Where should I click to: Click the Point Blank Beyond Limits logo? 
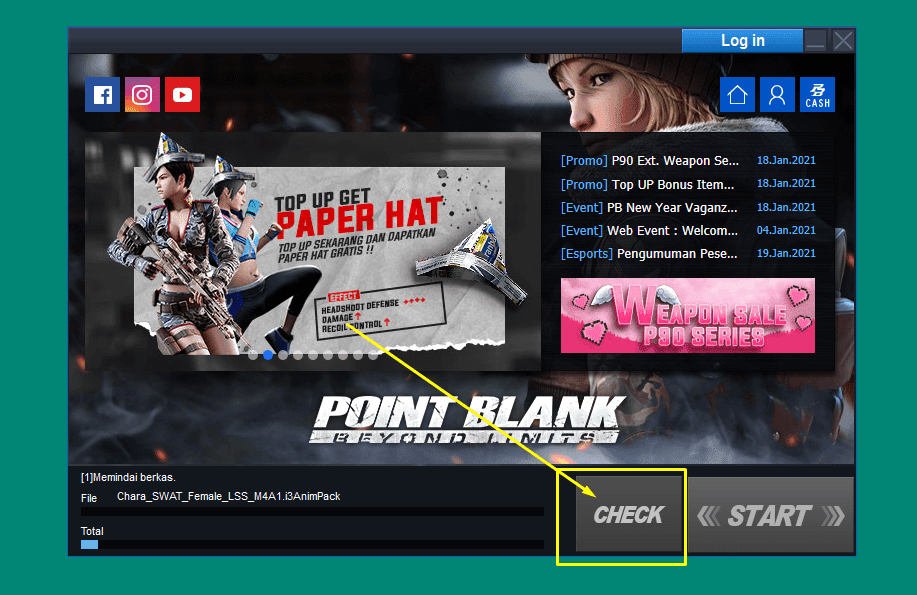tap(467, 419)
